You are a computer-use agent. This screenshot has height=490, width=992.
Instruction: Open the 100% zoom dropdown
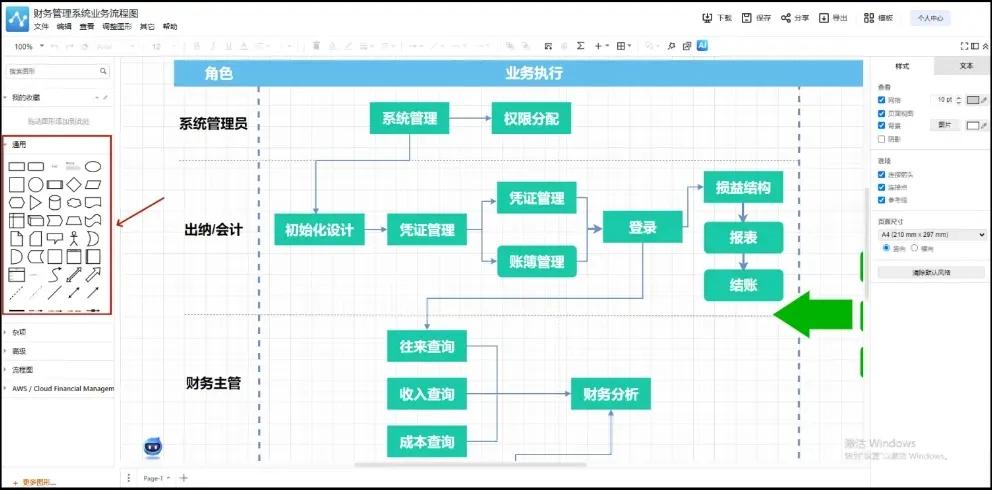[x=29, y=46]
